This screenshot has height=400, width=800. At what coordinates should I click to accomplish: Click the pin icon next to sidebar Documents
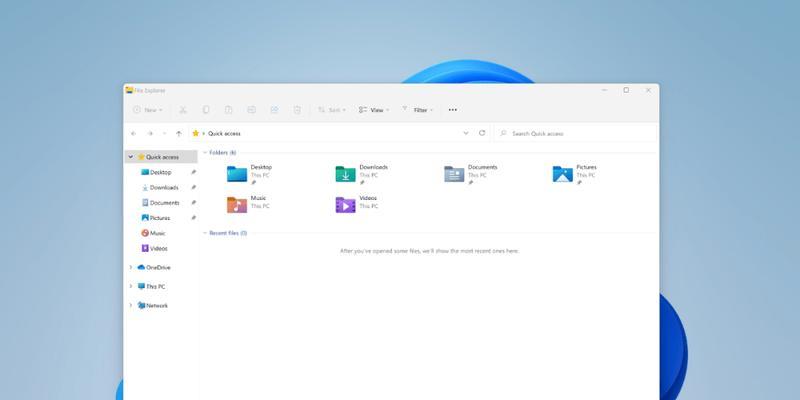193,203
